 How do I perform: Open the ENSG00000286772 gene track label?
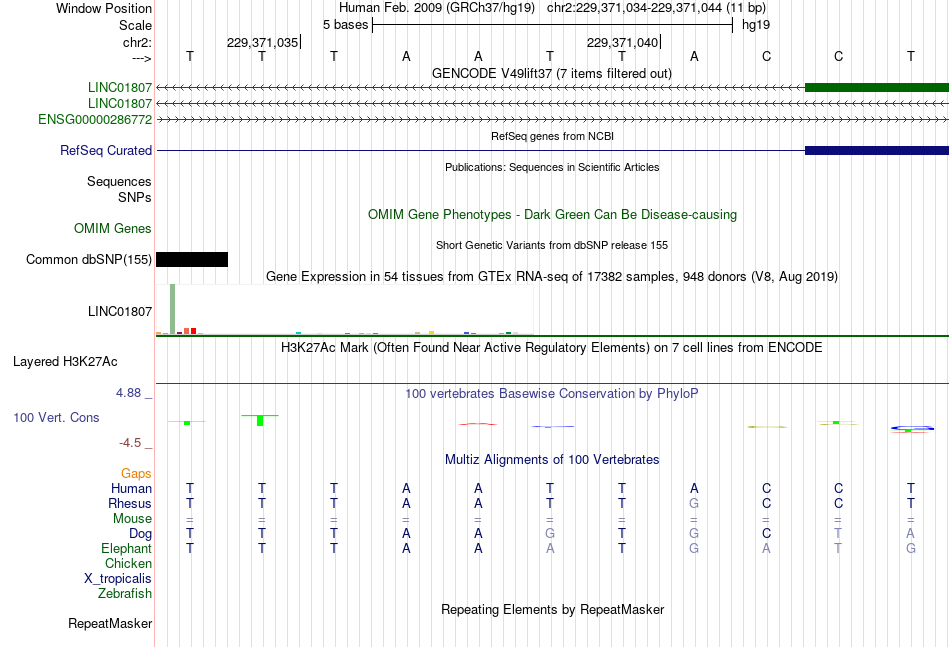[95, 119]
